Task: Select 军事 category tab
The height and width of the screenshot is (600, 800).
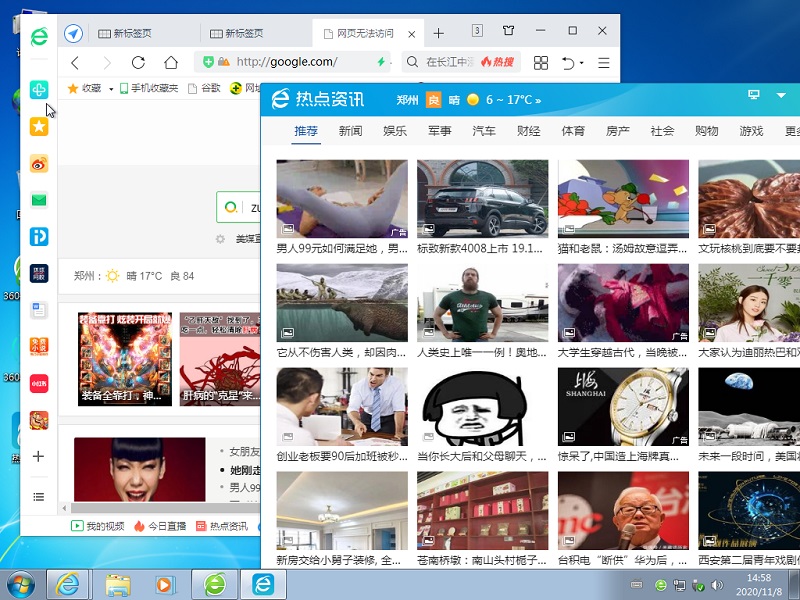Action: pyautogui.click(x=439, y=131)
